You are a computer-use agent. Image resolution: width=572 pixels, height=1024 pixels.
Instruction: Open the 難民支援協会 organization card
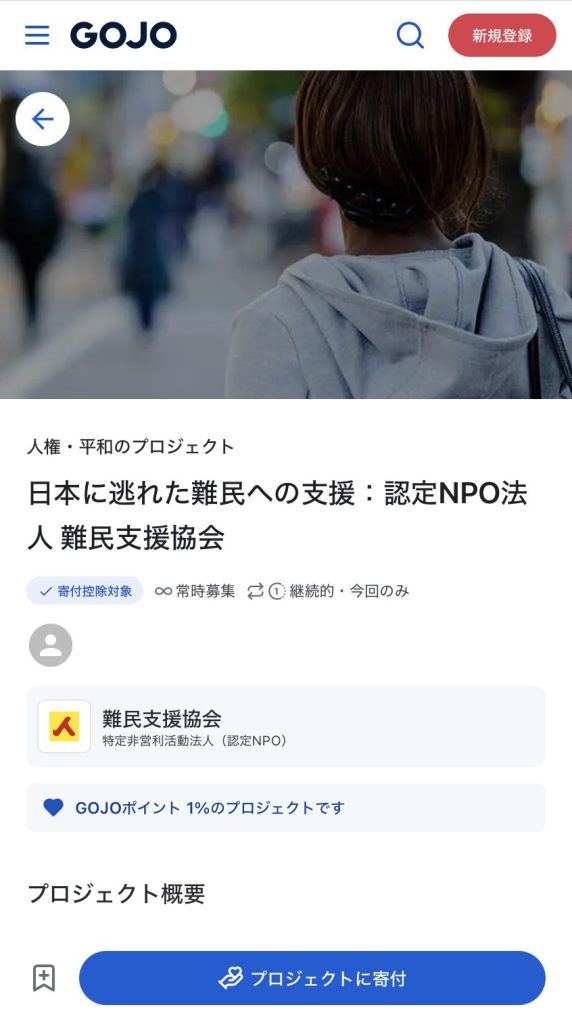286,726
